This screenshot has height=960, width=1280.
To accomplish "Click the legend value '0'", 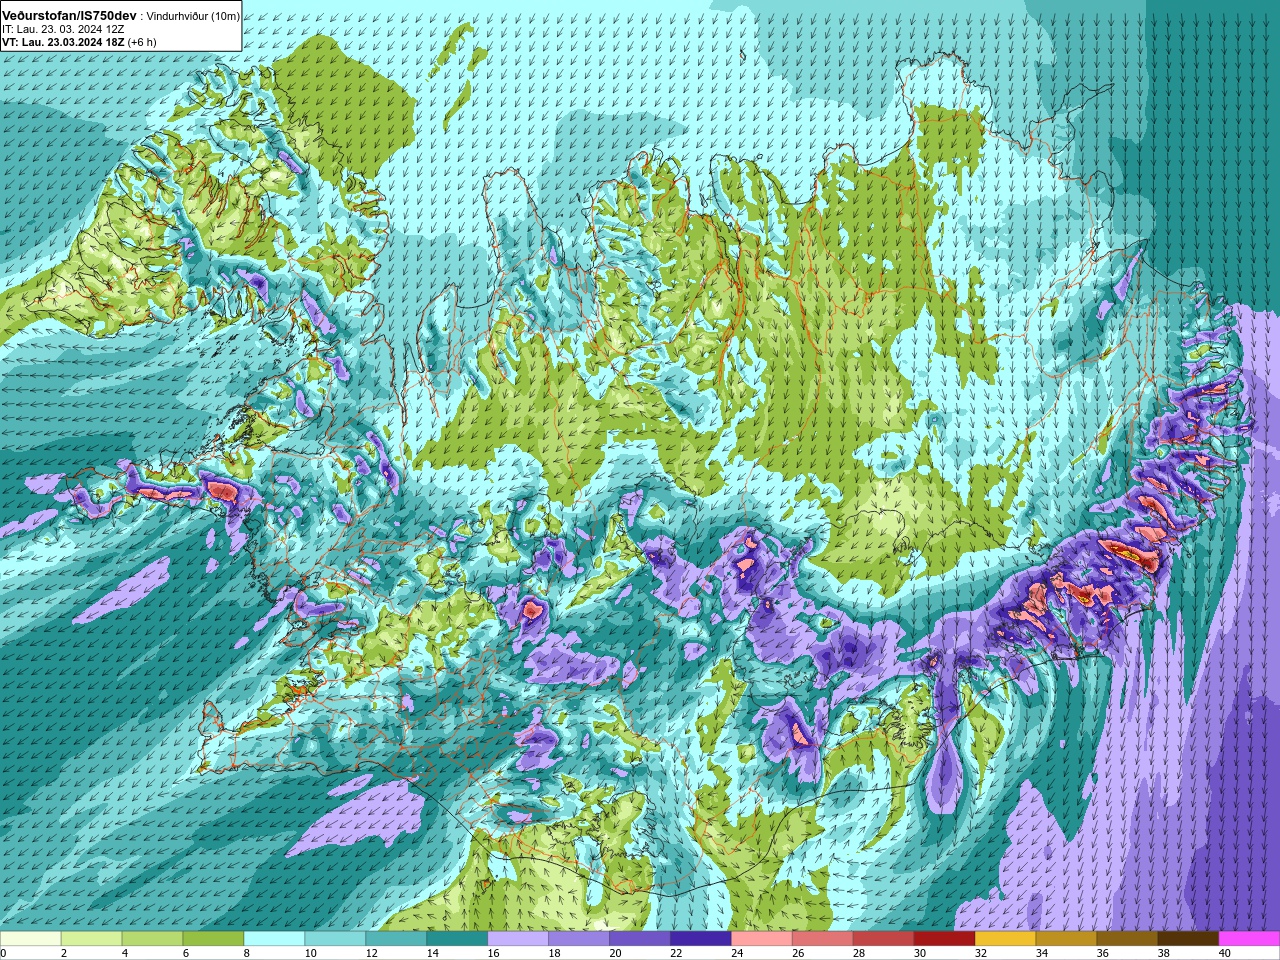I will point(4,953).
